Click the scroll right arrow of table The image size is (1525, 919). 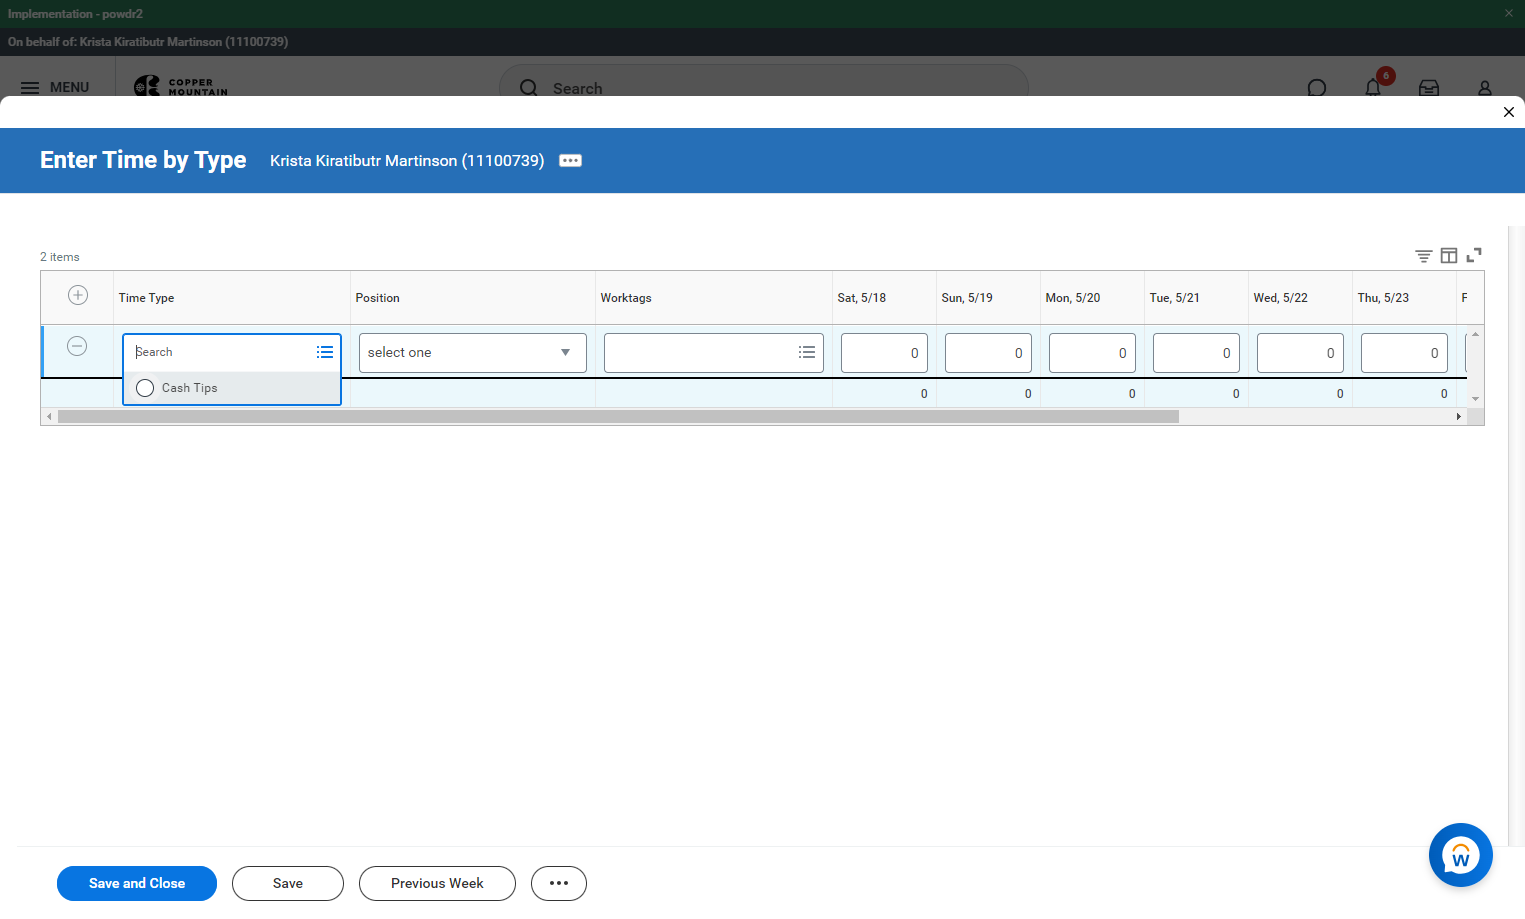point(1458,417)
